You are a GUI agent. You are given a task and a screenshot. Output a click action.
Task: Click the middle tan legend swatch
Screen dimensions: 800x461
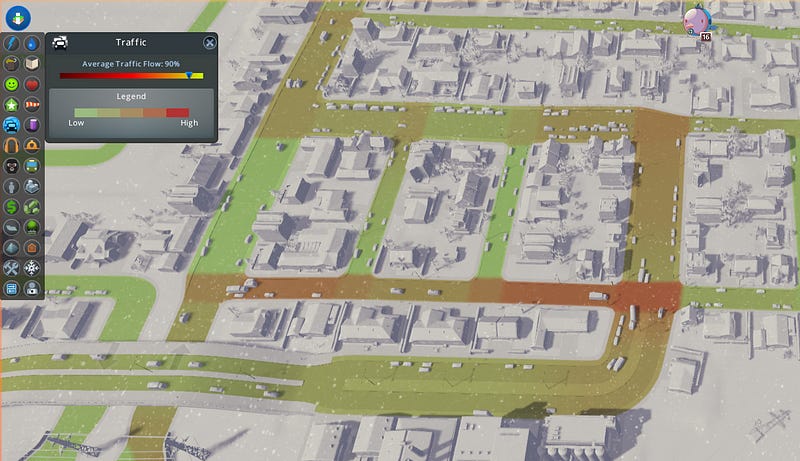click(x=132, y=113)
